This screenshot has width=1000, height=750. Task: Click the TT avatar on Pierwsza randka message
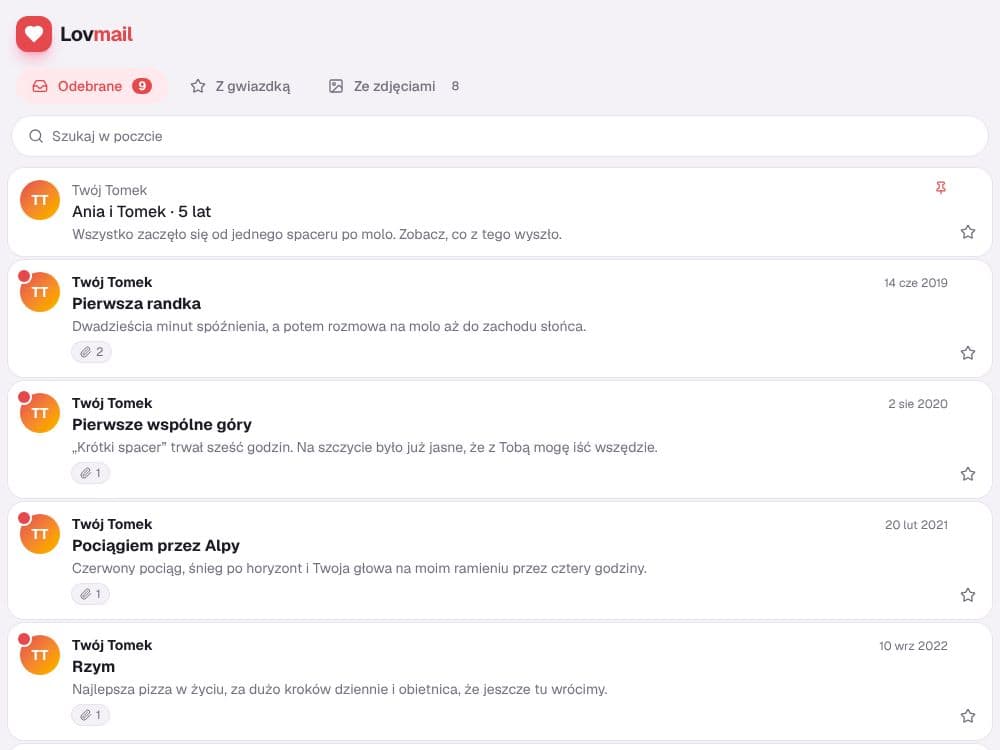click(40, 292)
